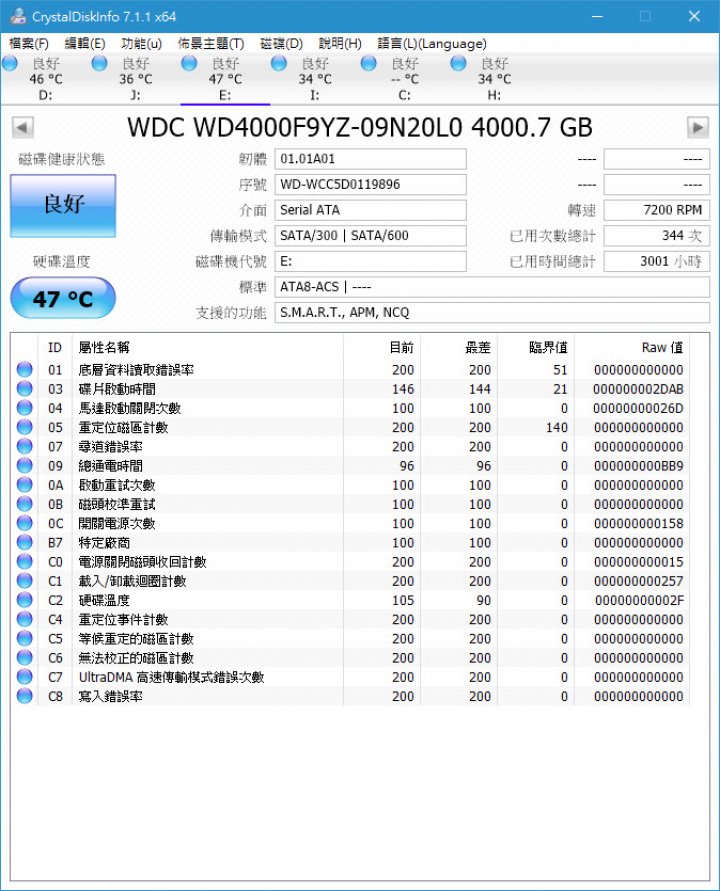Click the serial number field WD-WCC5D0119896
720x891 pixels.
tap(371, 185)
